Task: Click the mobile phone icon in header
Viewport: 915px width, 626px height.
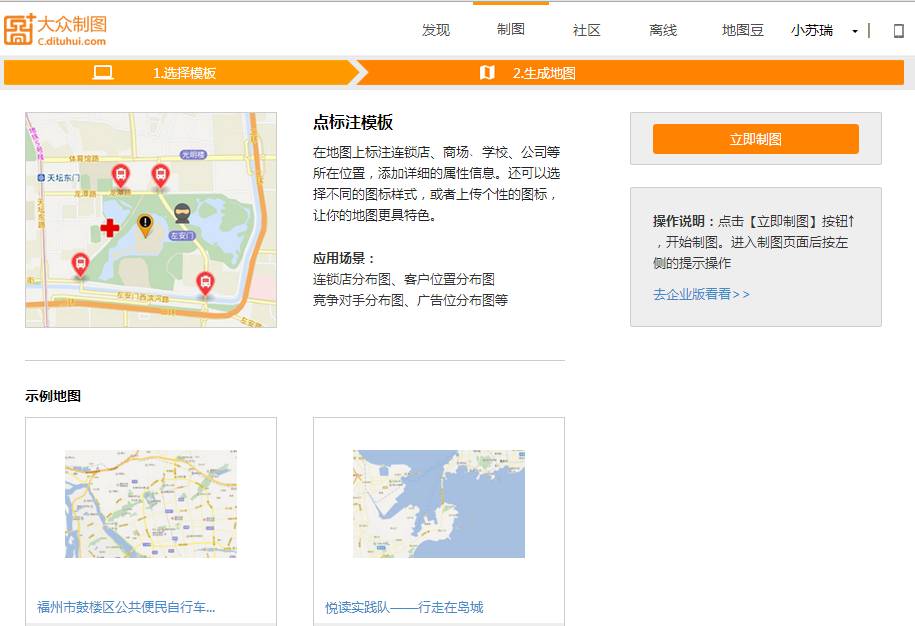Action: [x=898, y=31]
